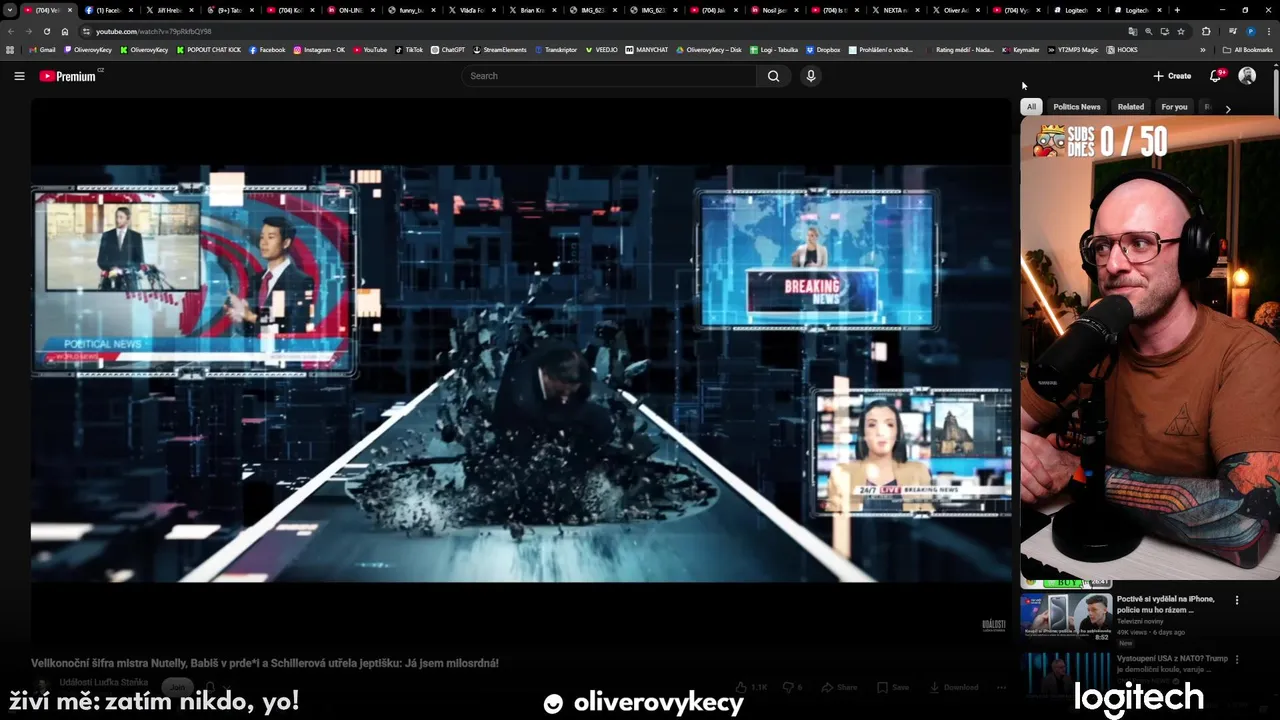Open the YouTube account avatar menu
The width and height of the screenshot is (1280, 720).
[x=1247, y=76]
